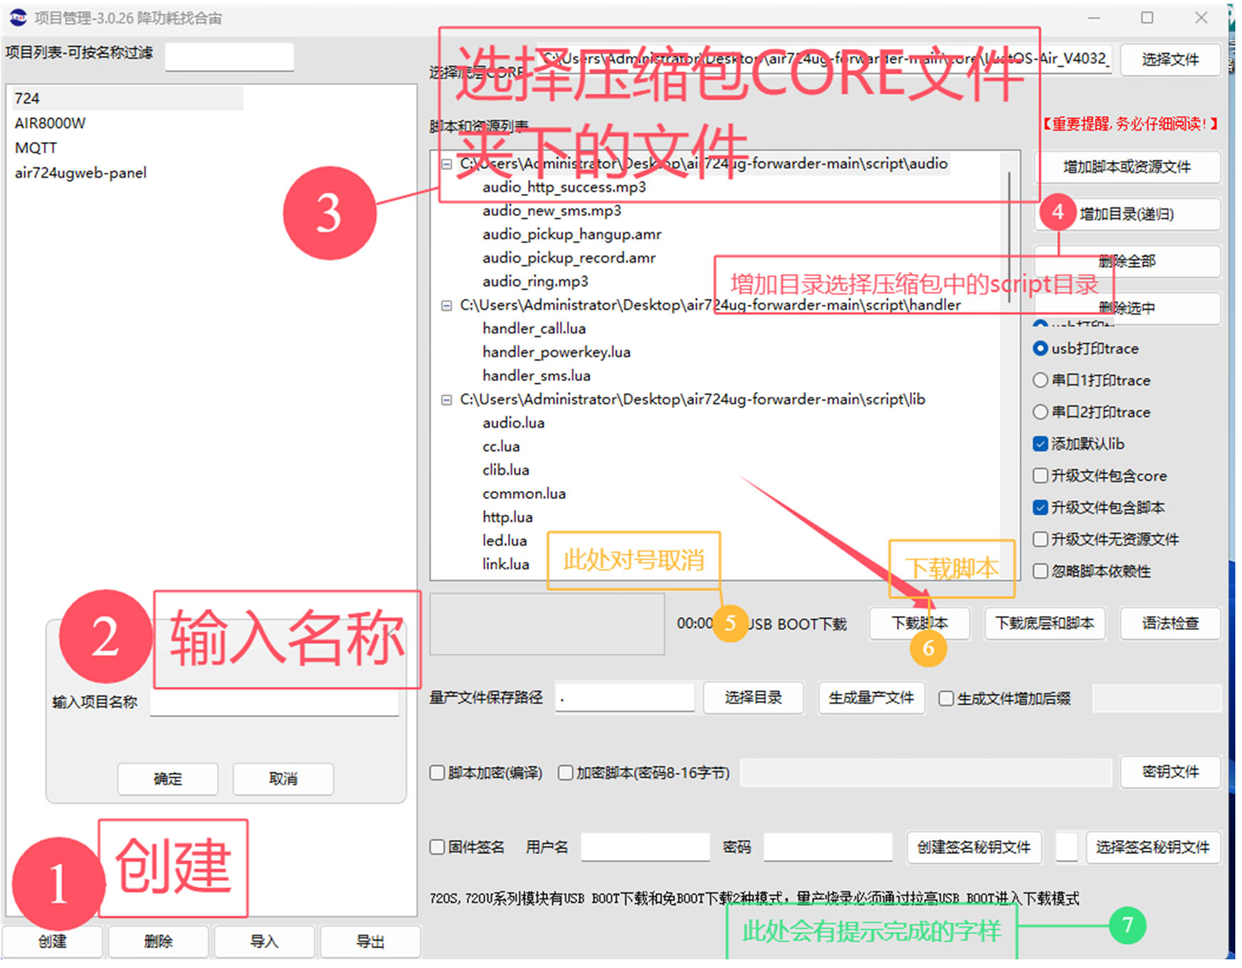1242x968 pixels.
Task: Click 删除选中 button
Action: pos(1127,308)
